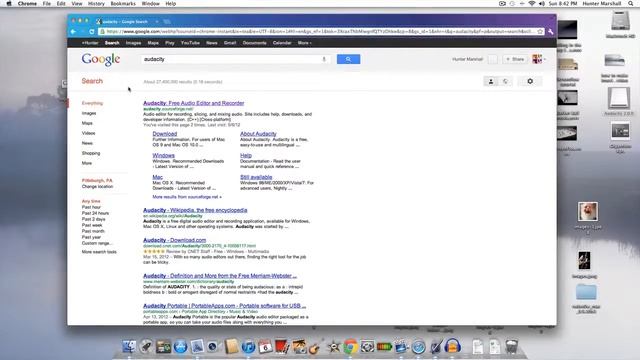Image resolution: width=640 pixels, height=360 pixels.
Task: Click the Spotlight magnifier in the menu bar
Action: pos(631,4)
